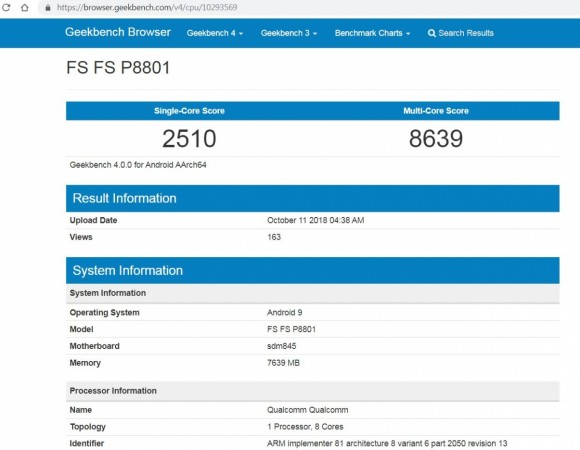Open the Benchmark Charts dropdown

372,33
